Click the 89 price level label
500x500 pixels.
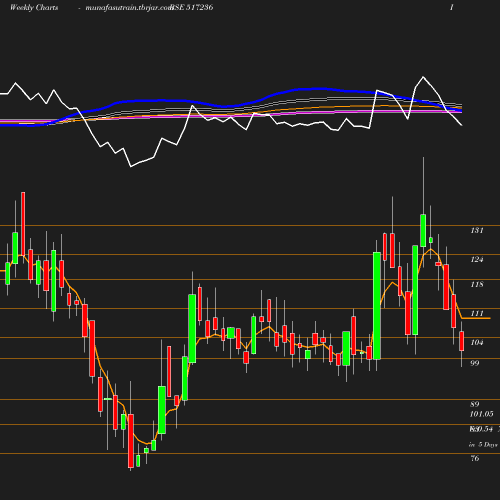click(x=475, y=404)
